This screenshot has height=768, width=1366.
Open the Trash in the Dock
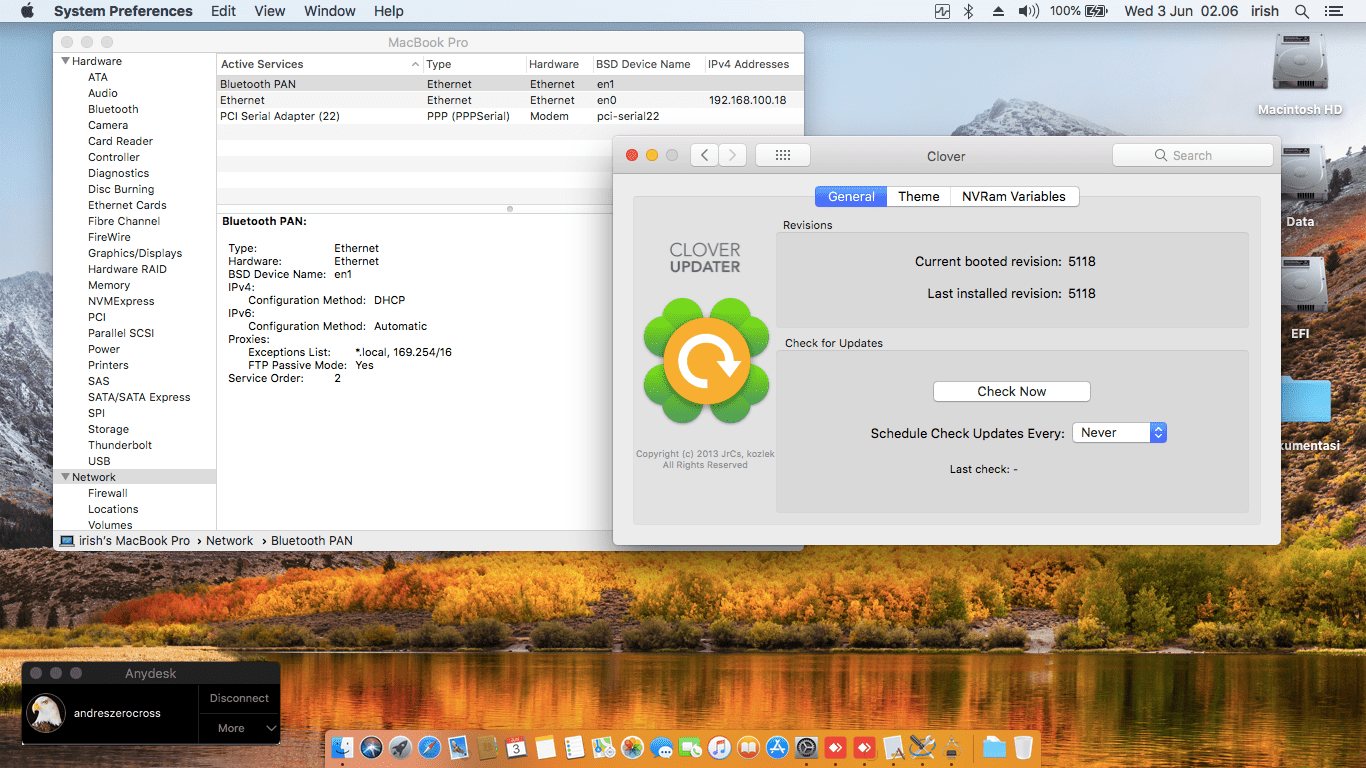click(1023, 747)
